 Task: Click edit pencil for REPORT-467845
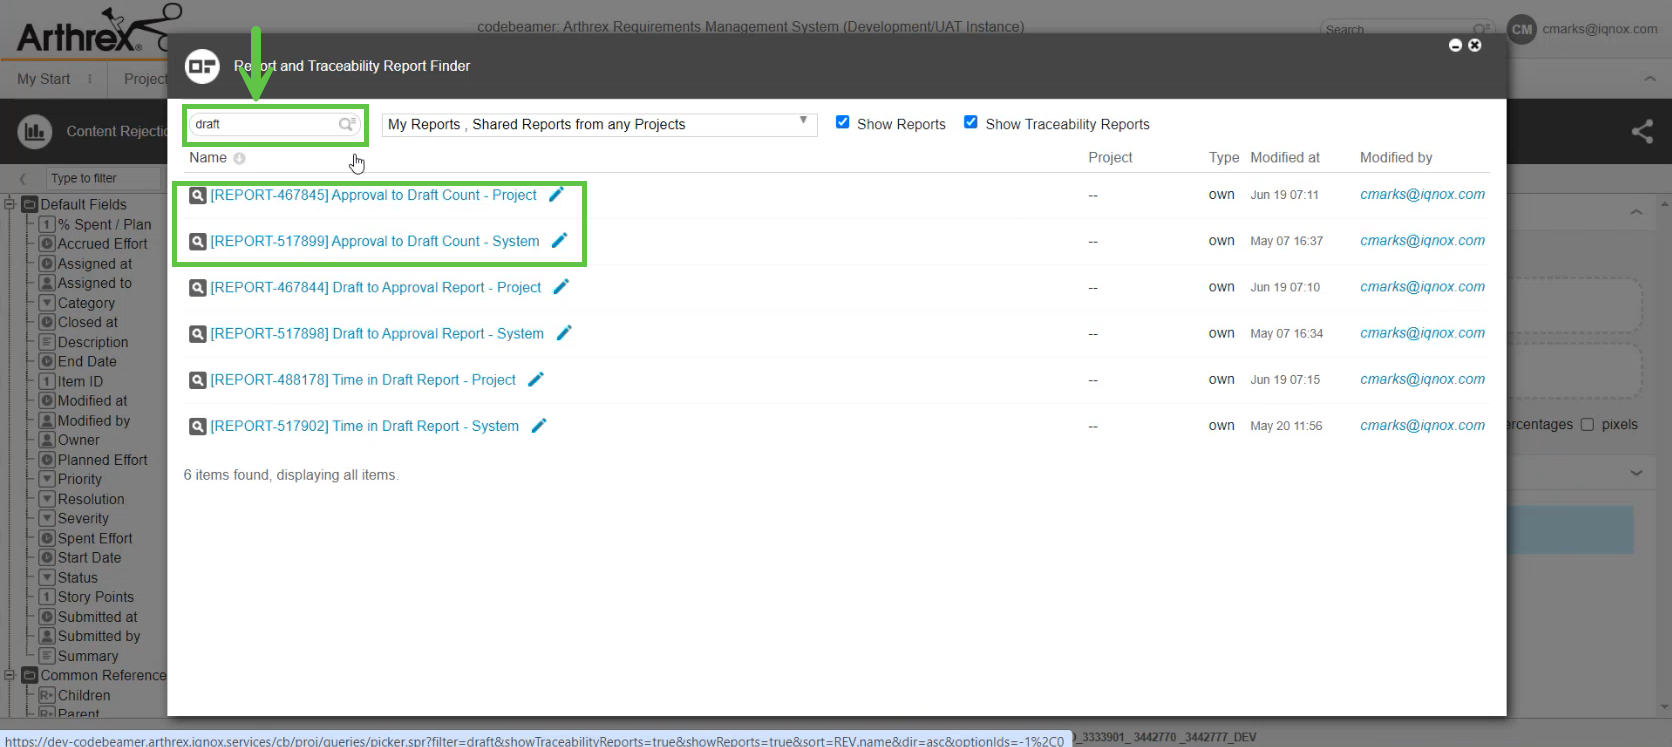(x=556, y=194)
